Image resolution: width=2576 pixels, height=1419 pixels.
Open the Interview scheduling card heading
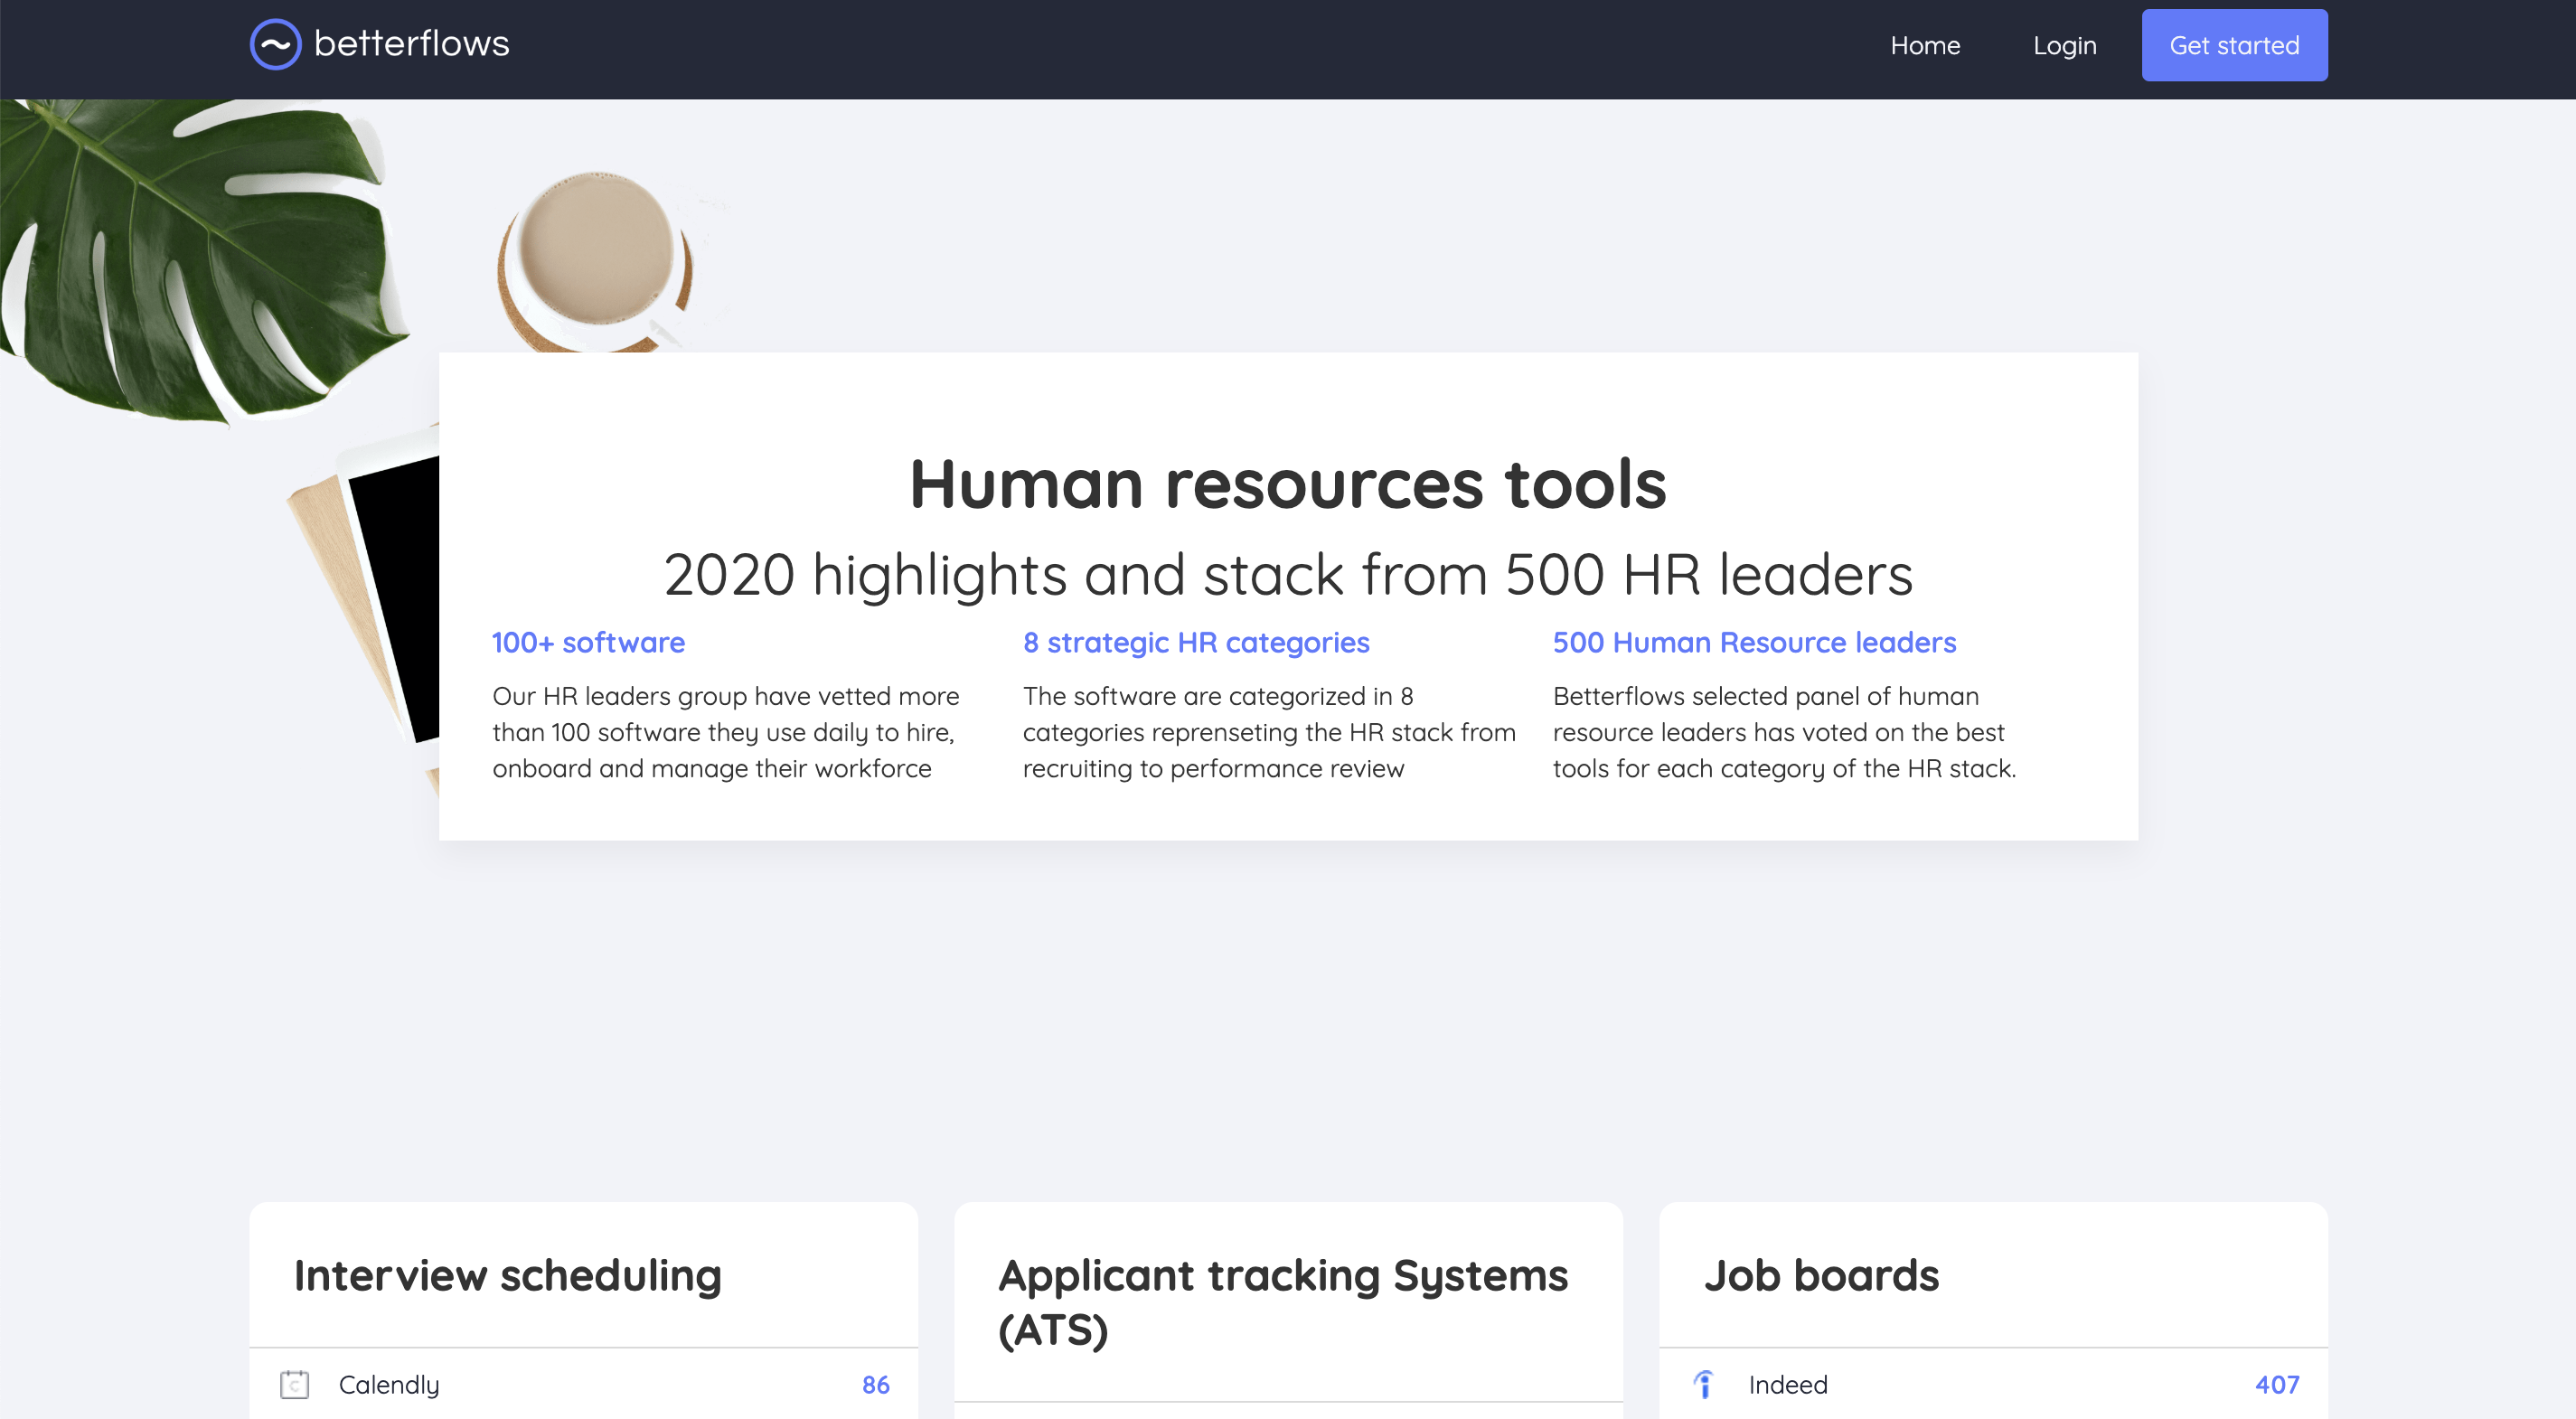(507, 1275)
